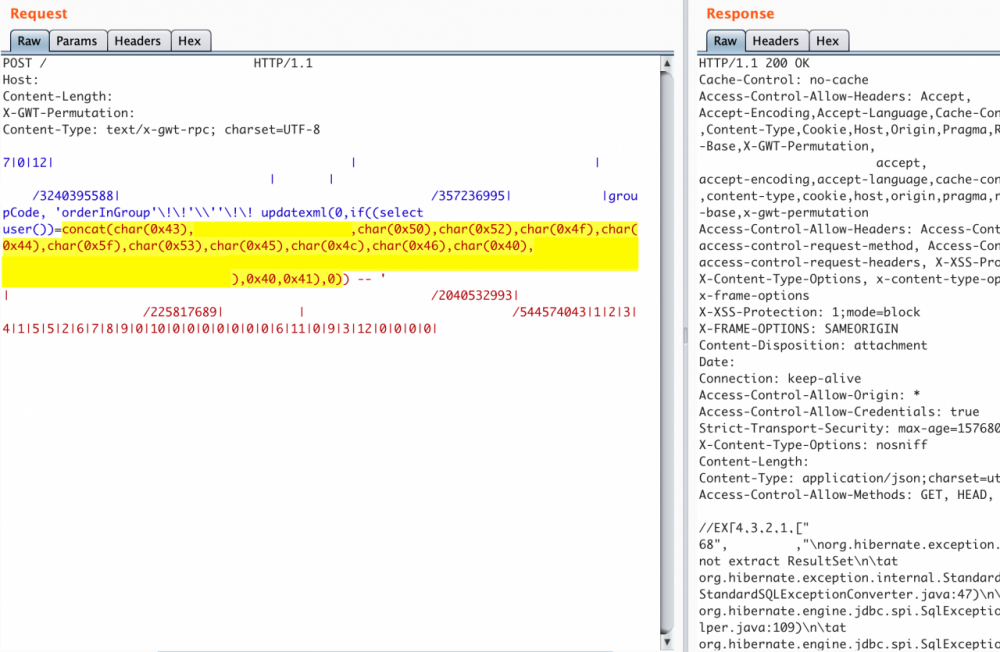Screen dimensions: 1000x652
Task: Open the Request Params tab
Action: point(77,41)
